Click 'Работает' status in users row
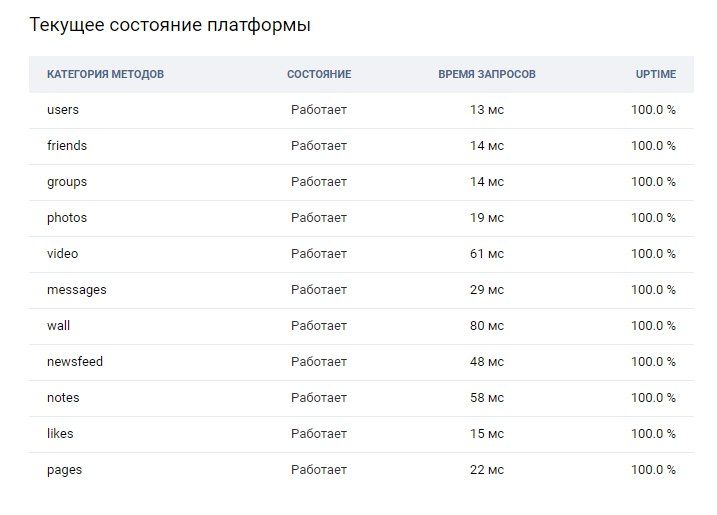 [319, 110]
